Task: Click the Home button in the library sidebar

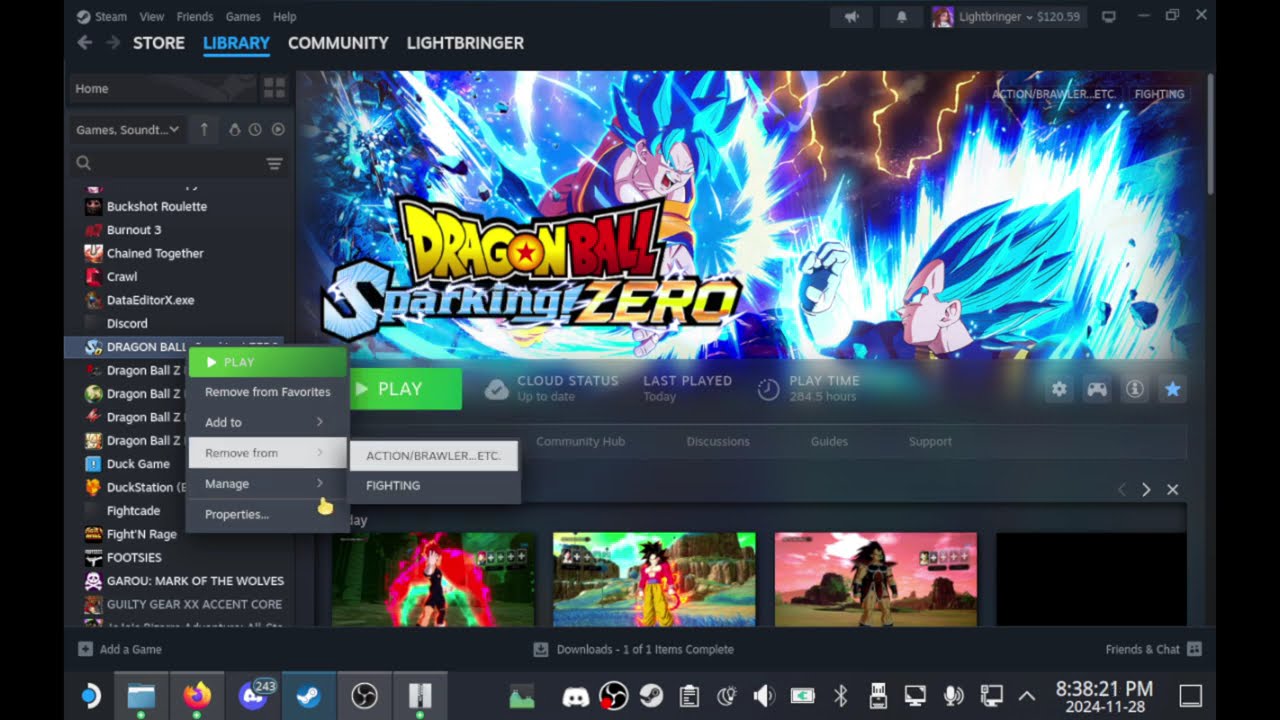Action: click(163, 89)
